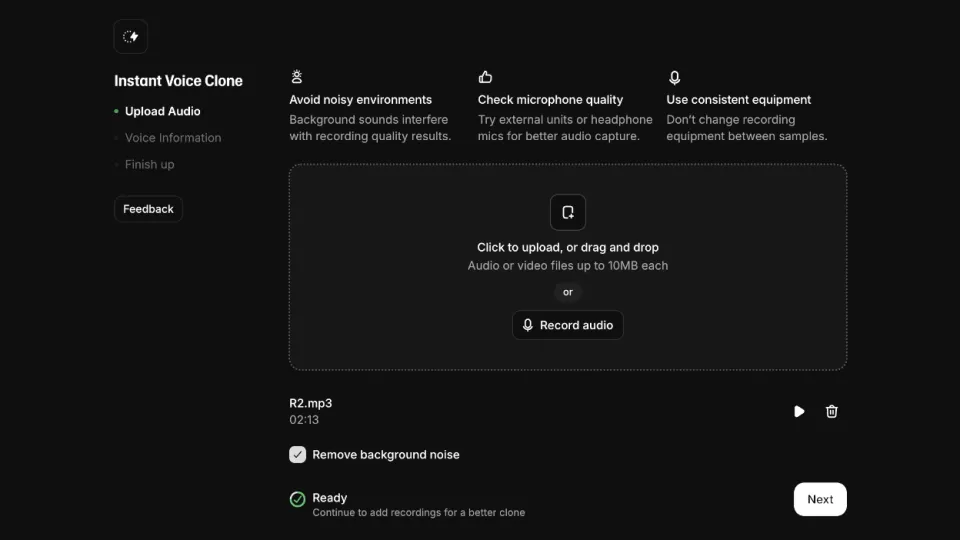Image resolution: width=960 pixels, height=540 pixels.
Task: Click the Instant Voice Clone heading
Action: pos(178,81)
